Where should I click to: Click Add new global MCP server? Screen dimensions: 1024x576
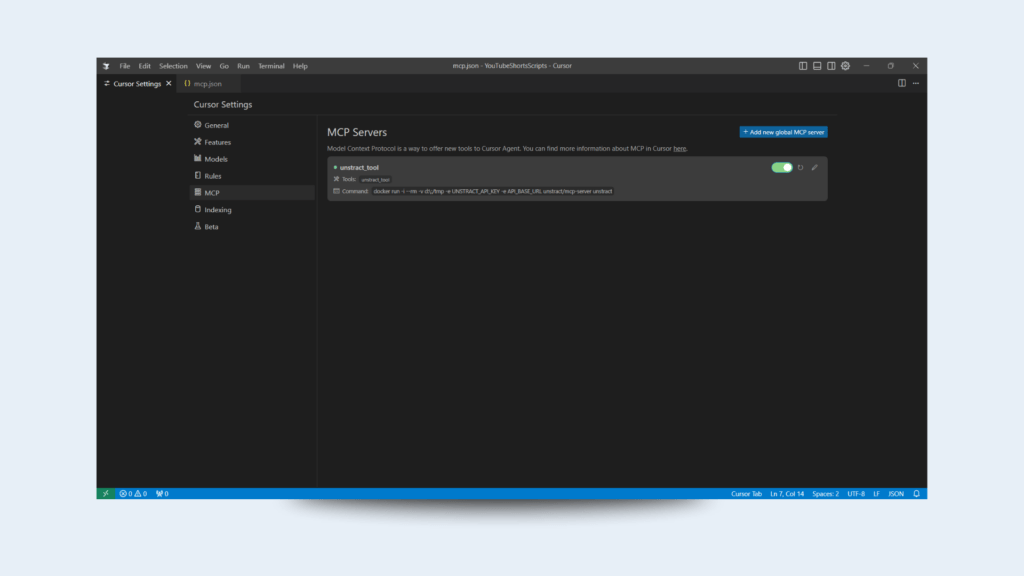(x=783, y=132)
